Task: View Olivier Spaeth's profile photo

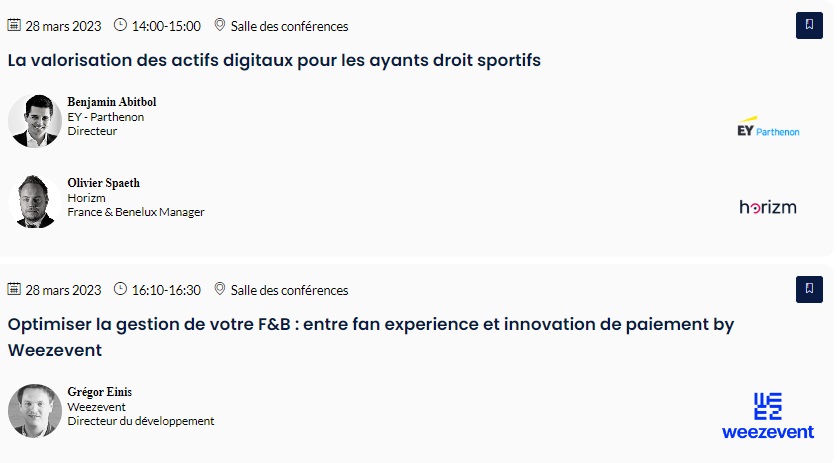Action: coord(35,202)
